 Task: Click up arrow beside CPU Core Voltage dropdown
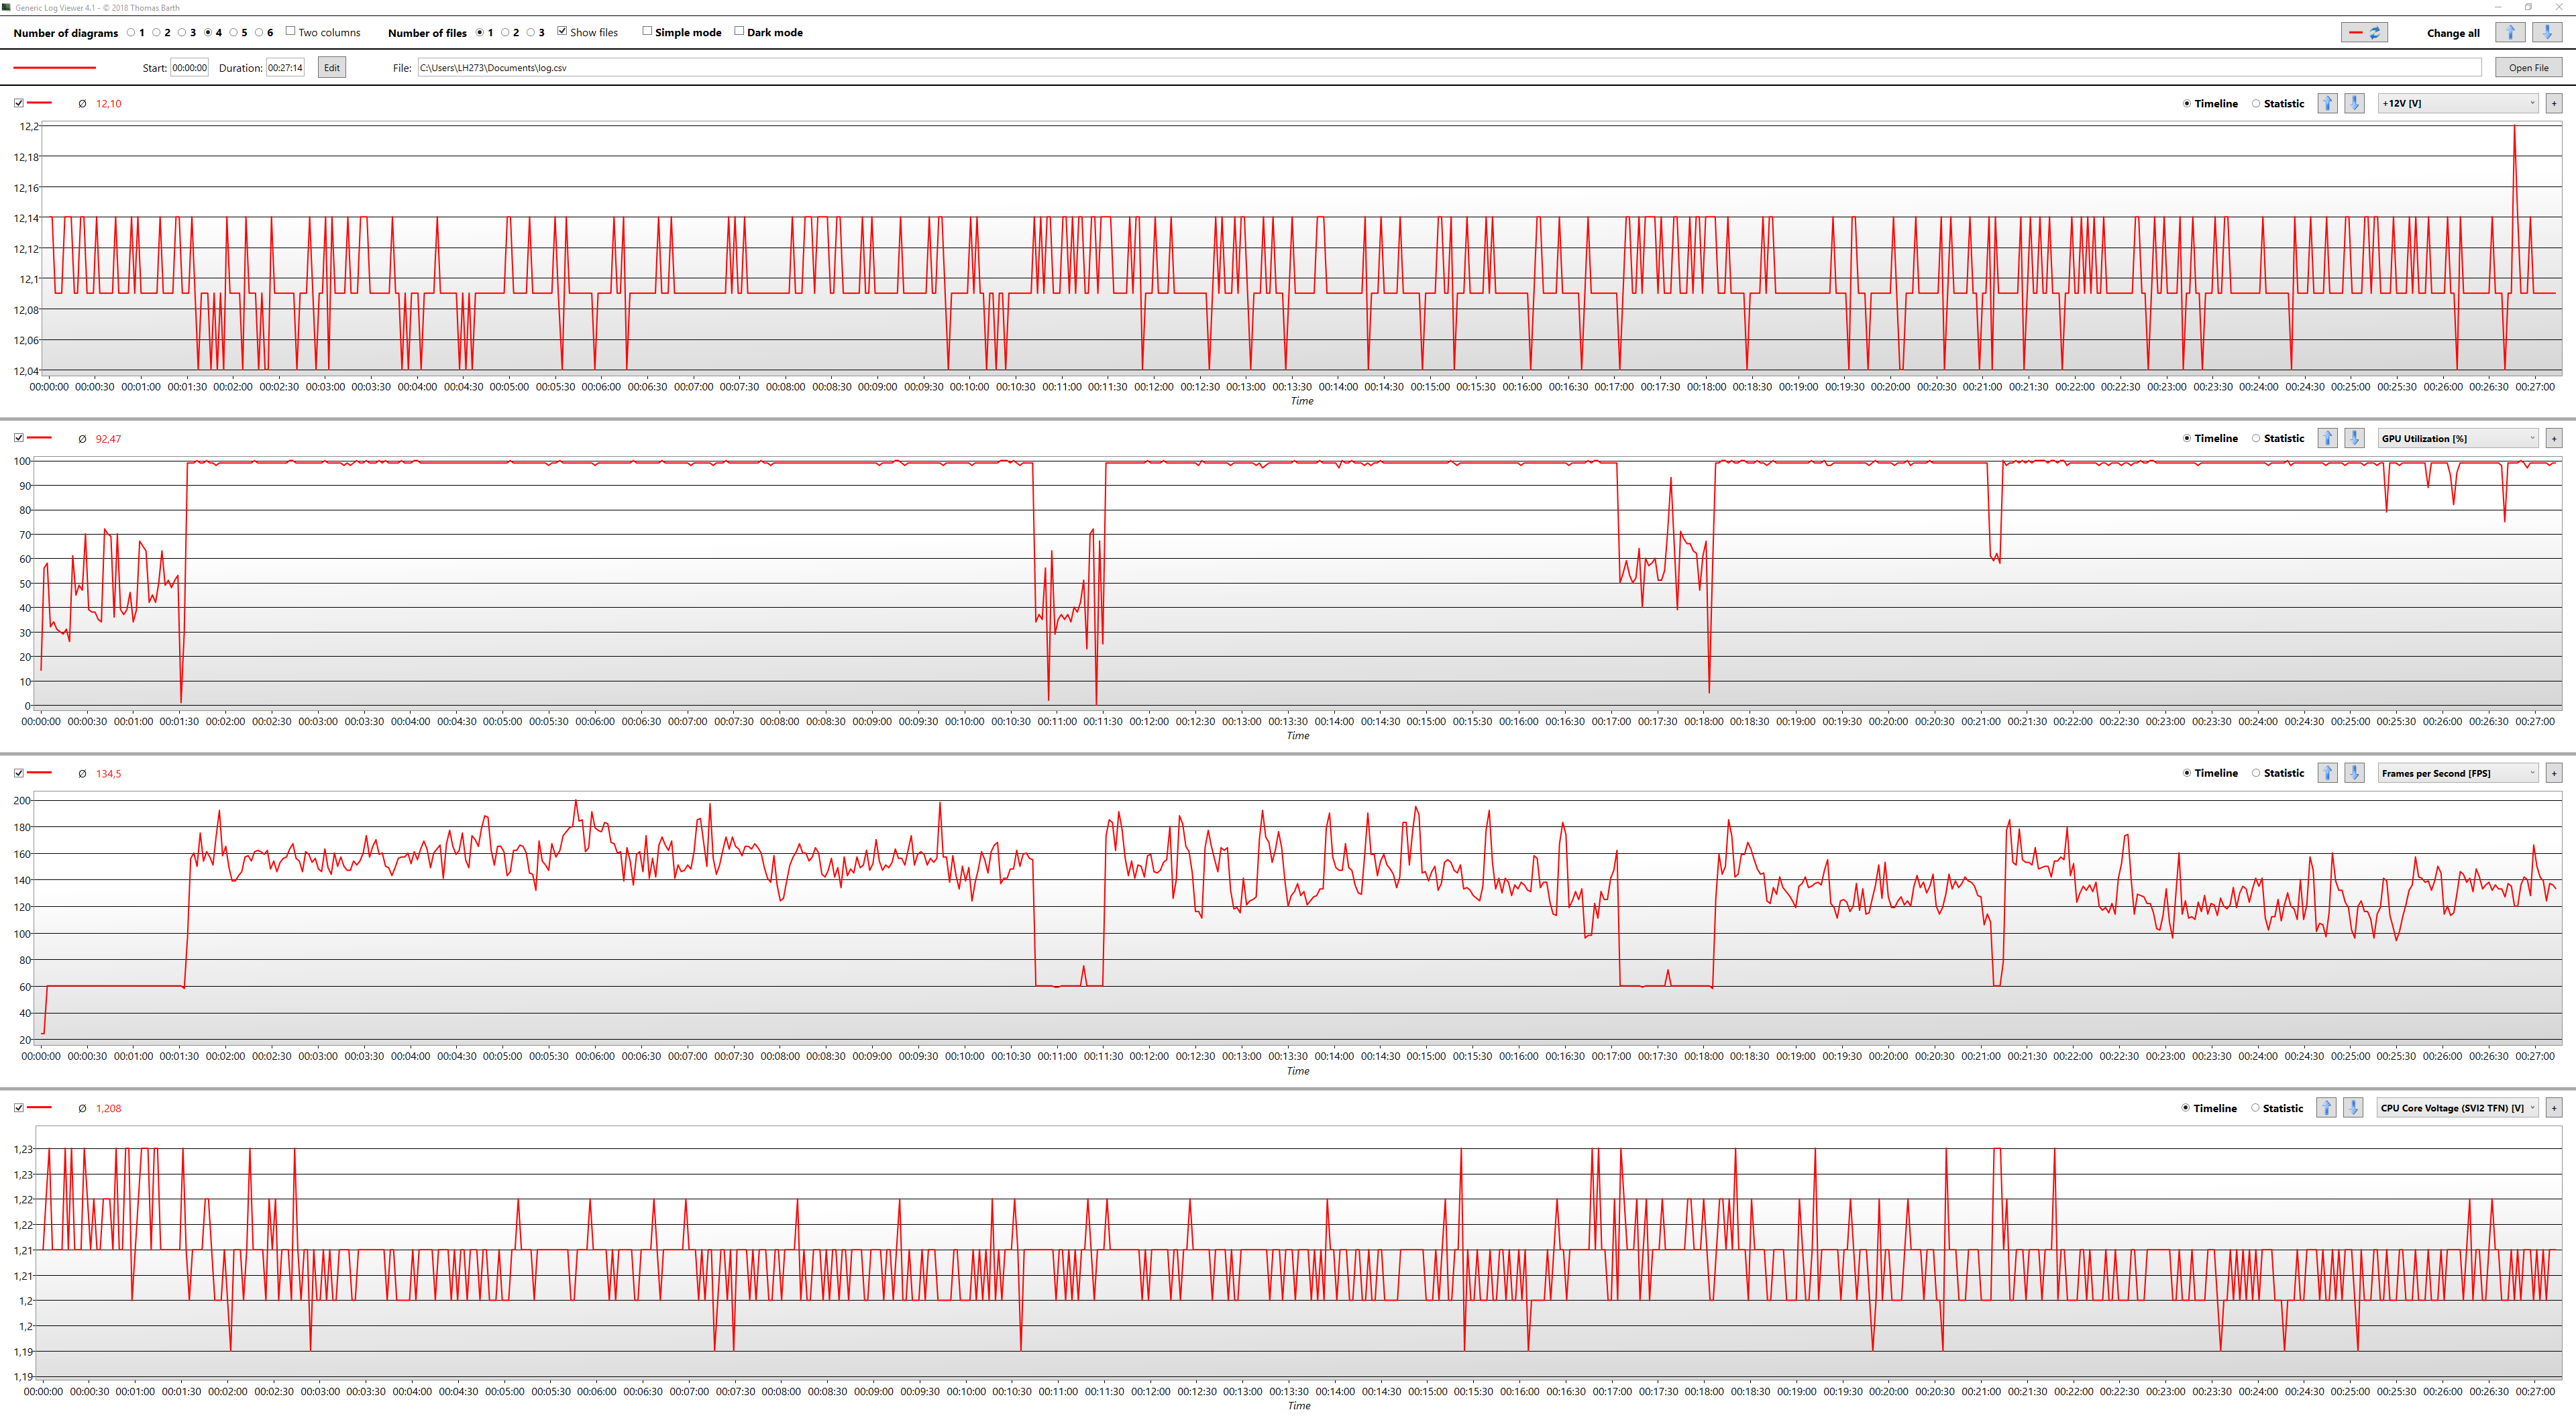point(2326,1108)
